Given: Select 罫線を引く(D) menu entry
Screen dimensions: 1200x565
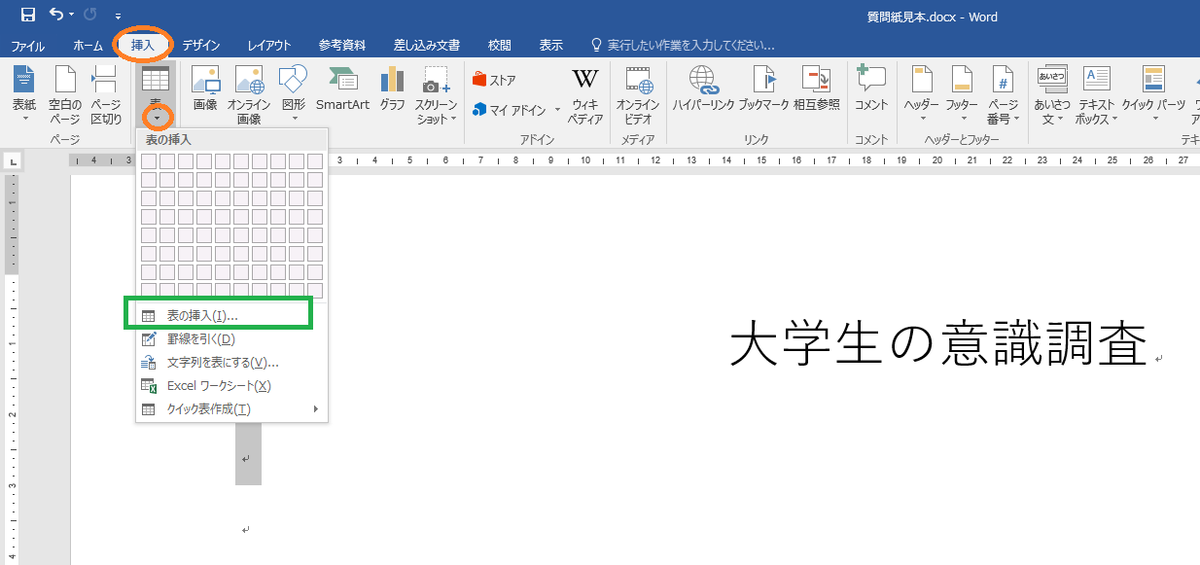Looking at the screenshot, I should click(x=231, y=338).
